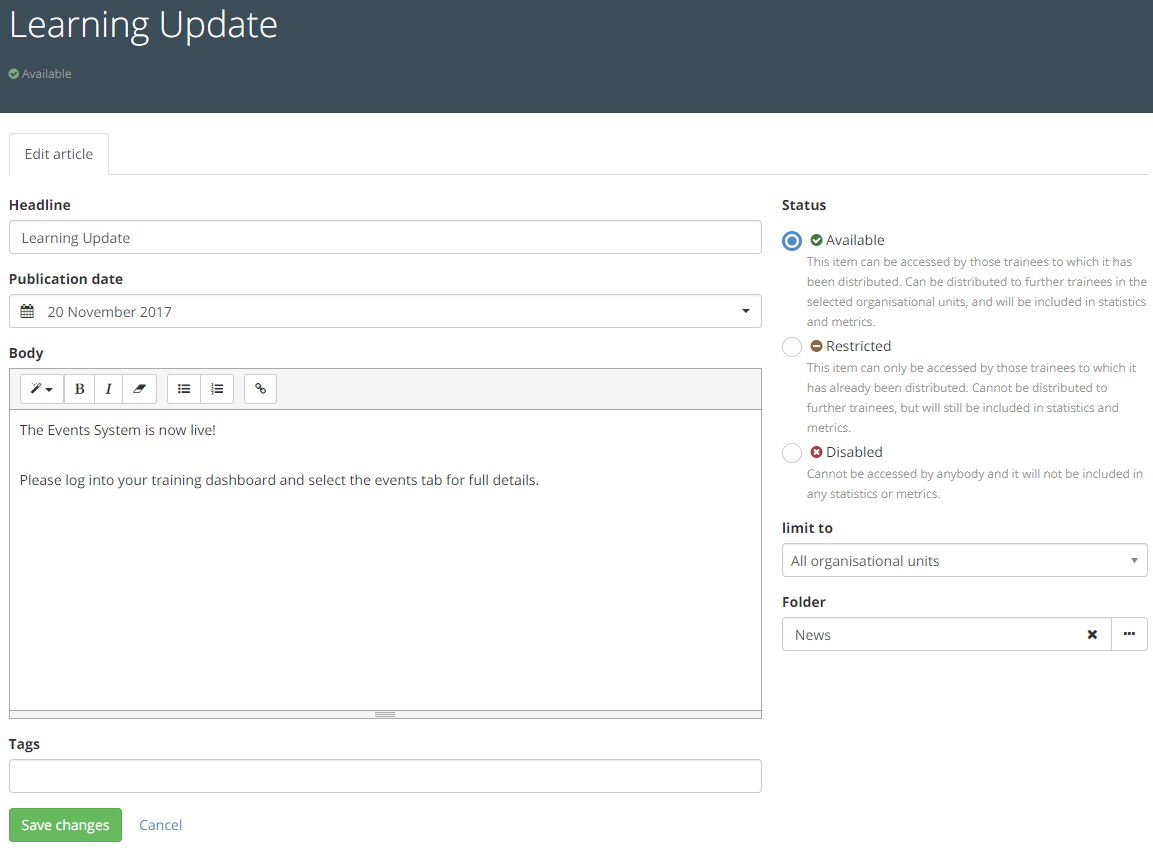The height and width of the screenshot is (852, 1153).
Task: Select the Restricted status option
Action: coord(792,347)
